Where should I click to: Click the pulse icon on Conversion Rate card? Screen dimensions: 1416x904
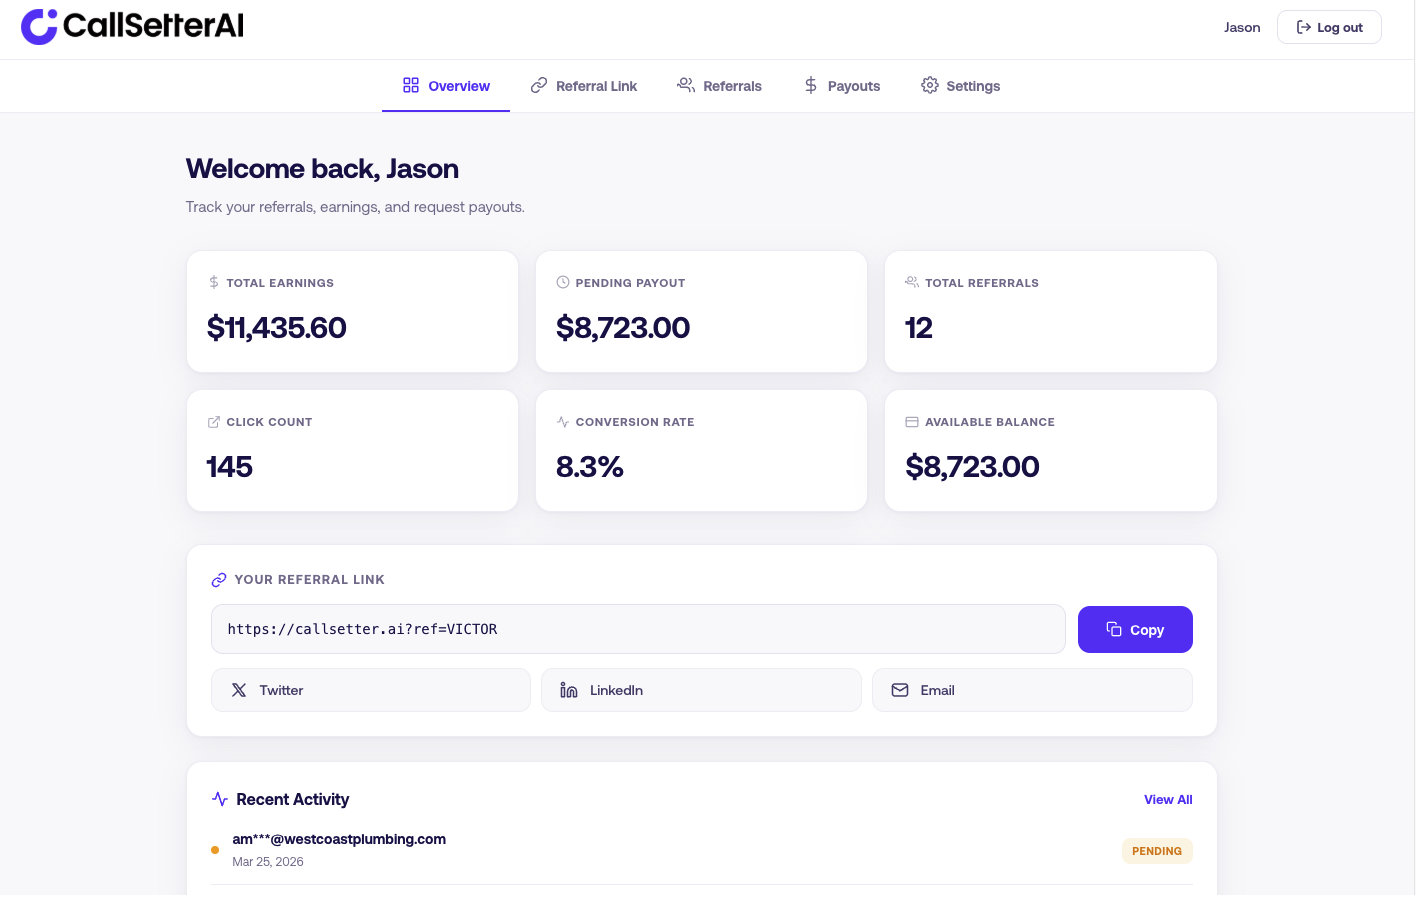pyautogui.click(x=562, y=421)
